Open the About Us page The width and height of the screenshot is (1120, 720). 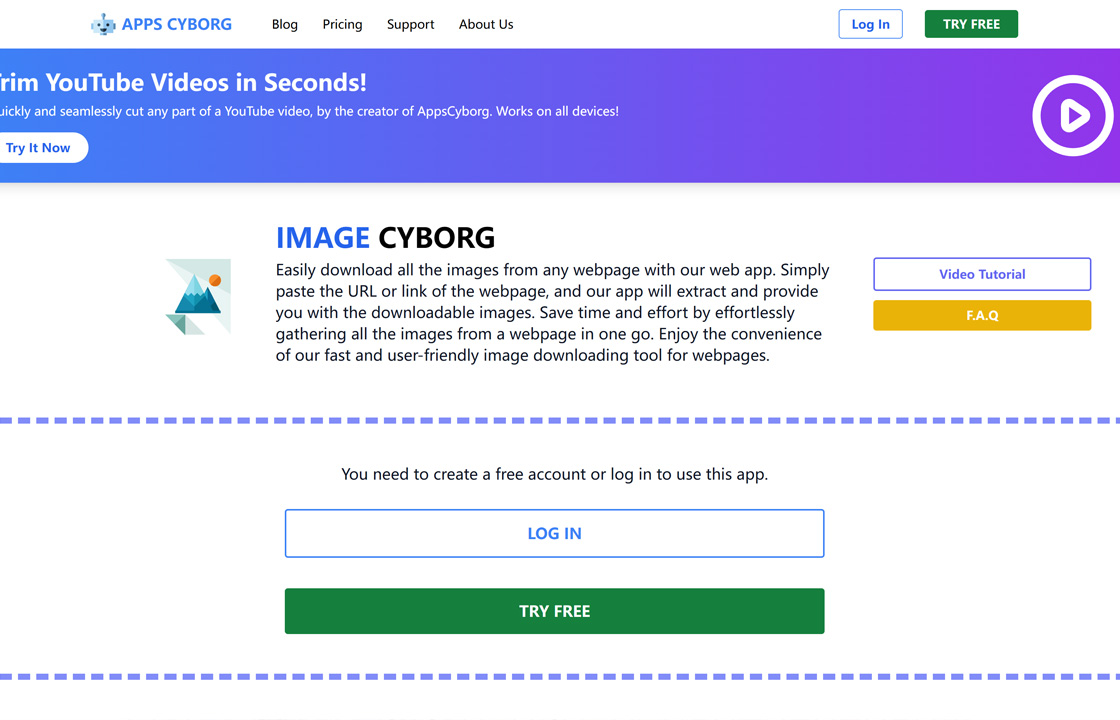click(486, 24)
